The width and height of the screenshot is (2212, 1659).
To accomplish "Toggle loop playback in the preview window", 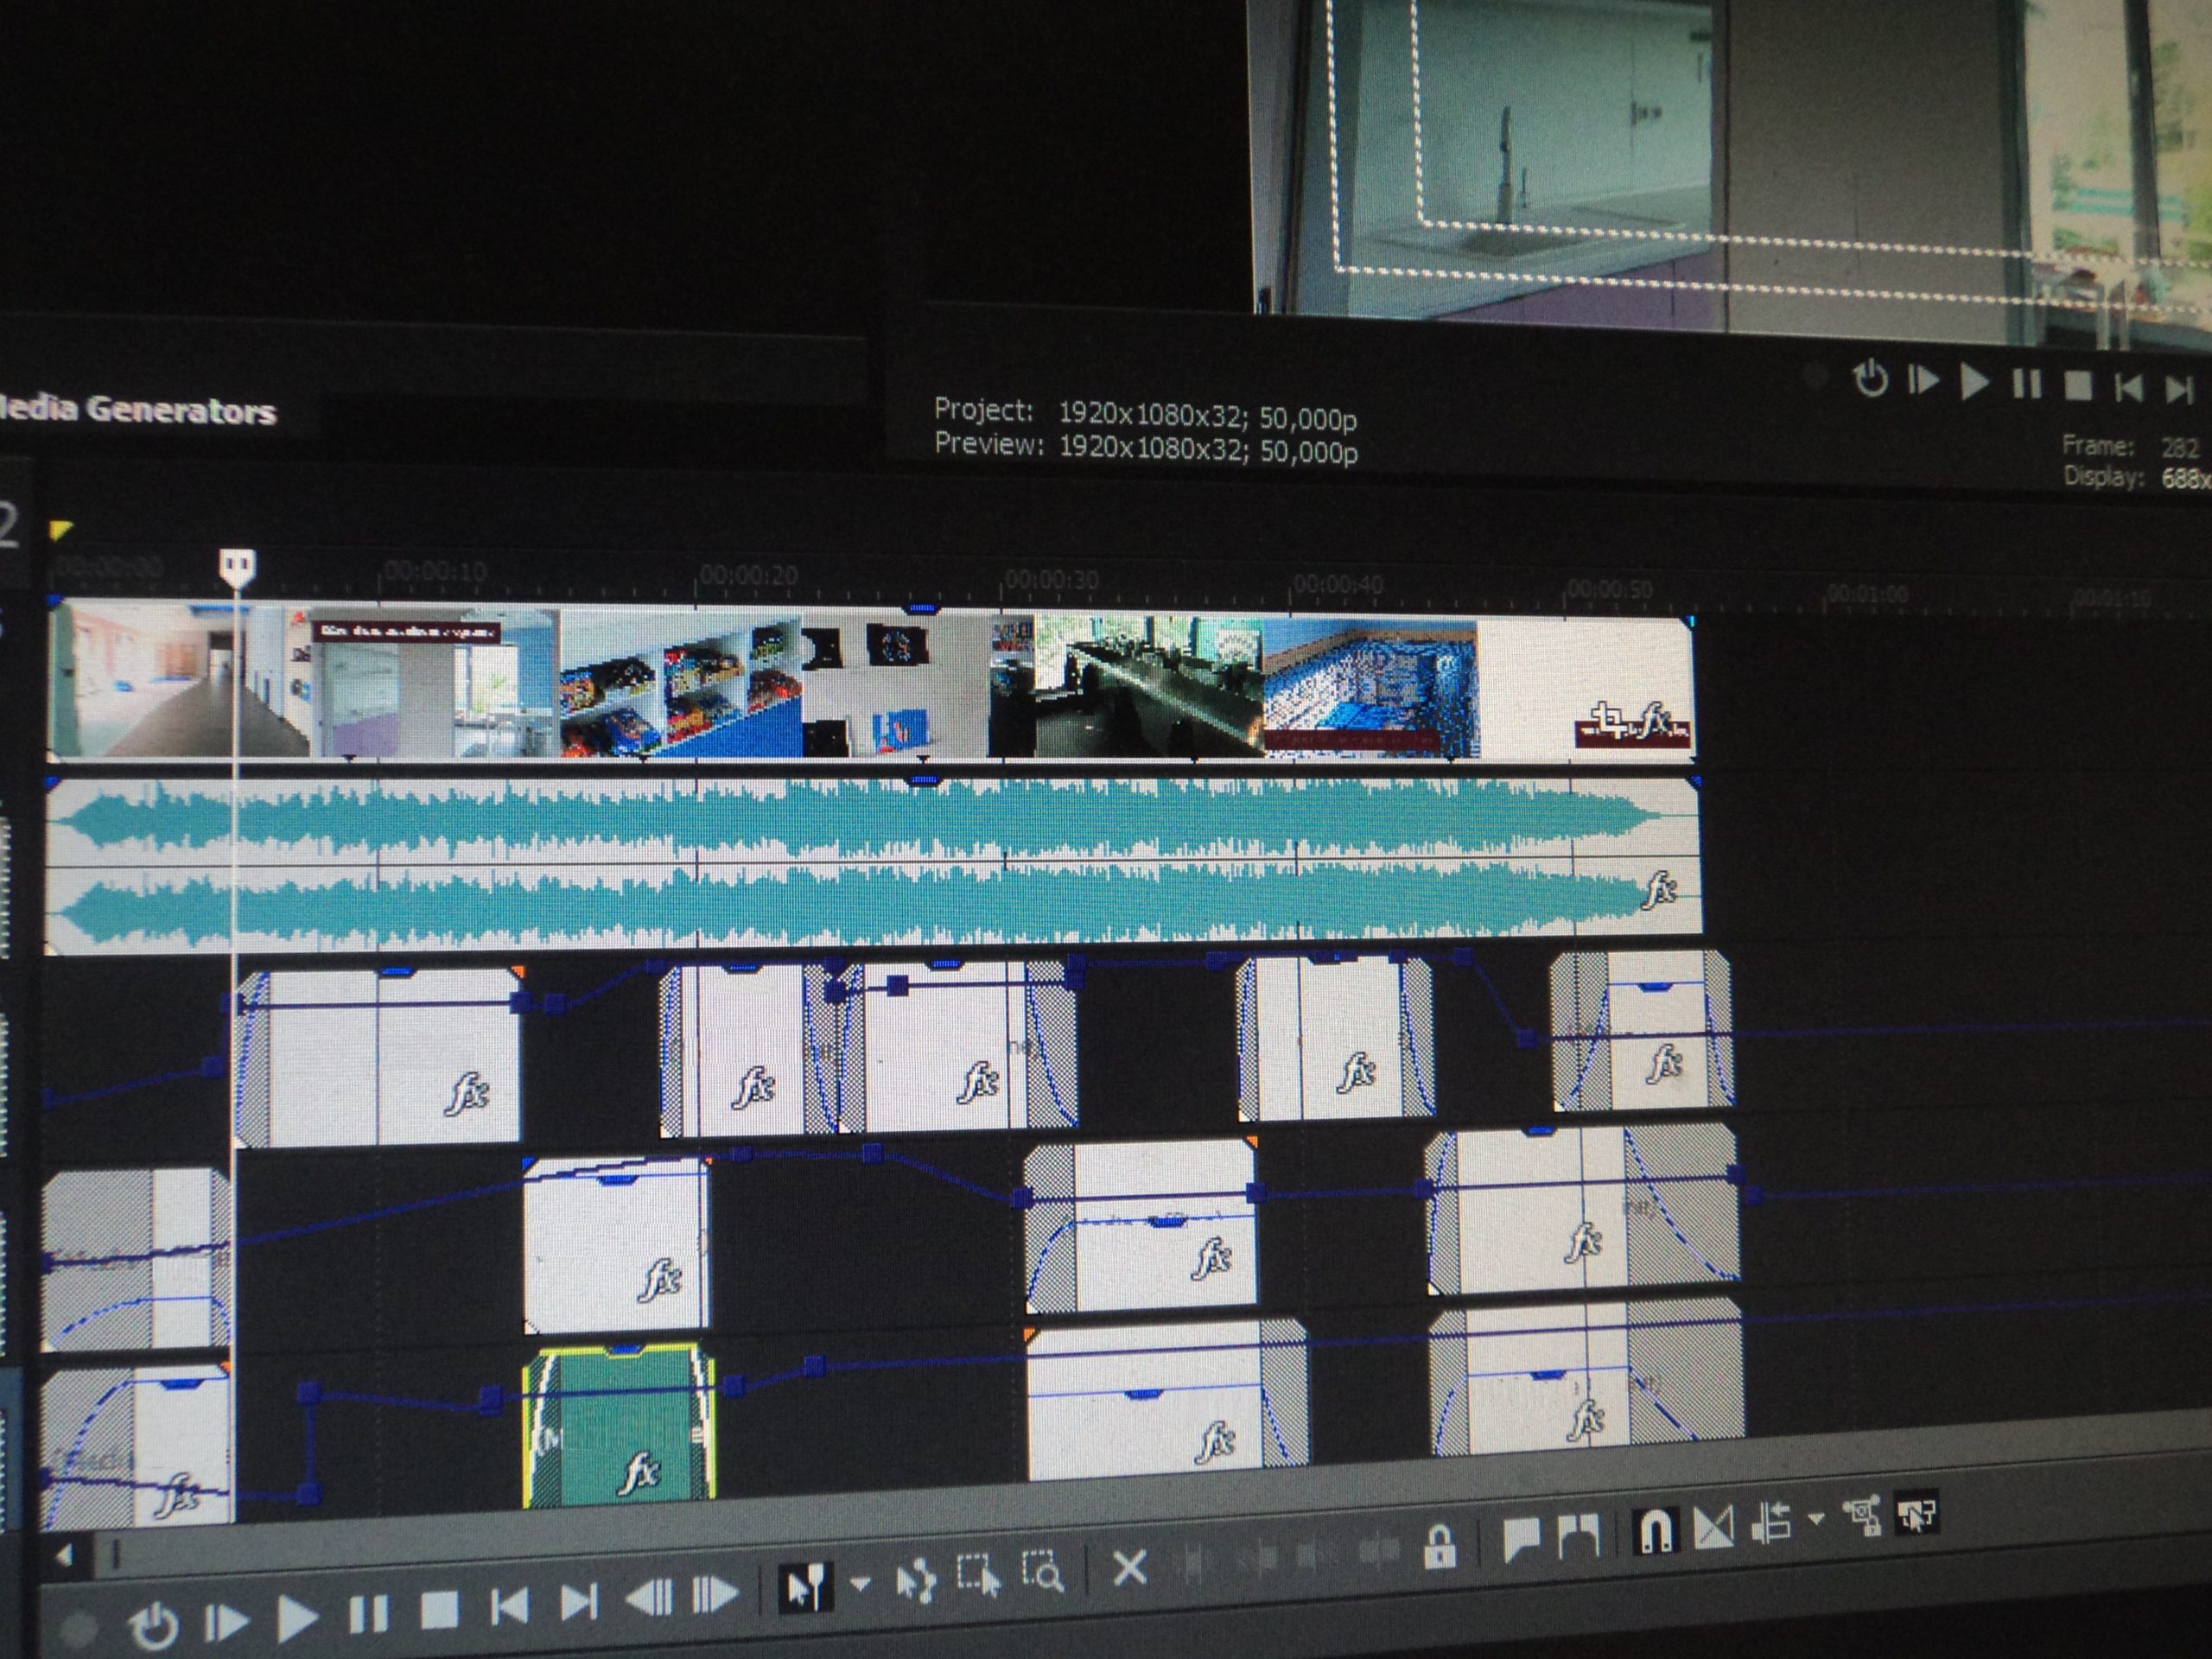I will click(1870, 379).
